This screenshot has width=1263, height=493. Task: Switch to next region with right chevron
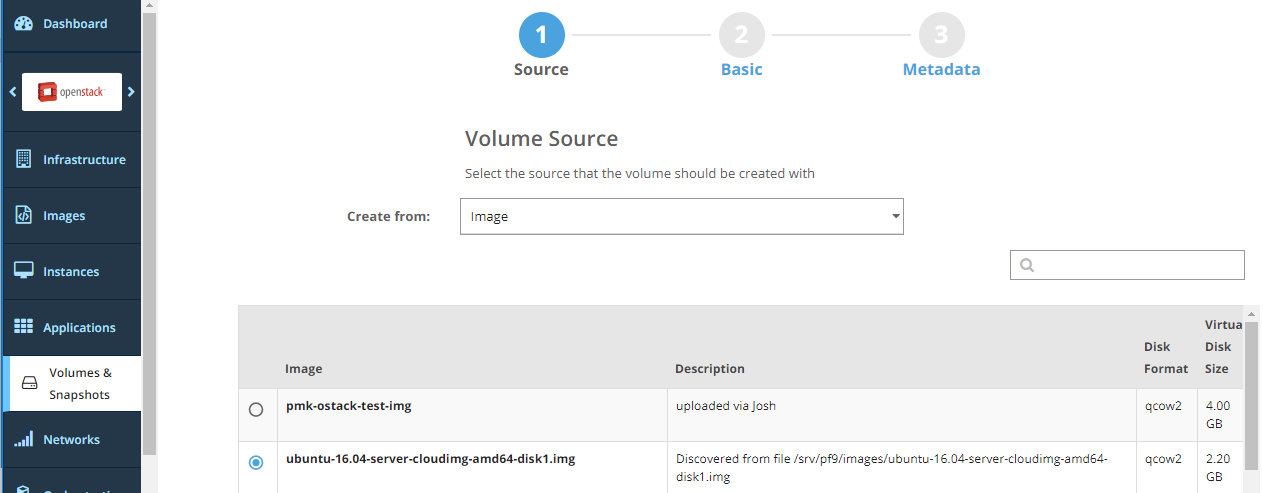pyautogui.click(x=131, y=92)
